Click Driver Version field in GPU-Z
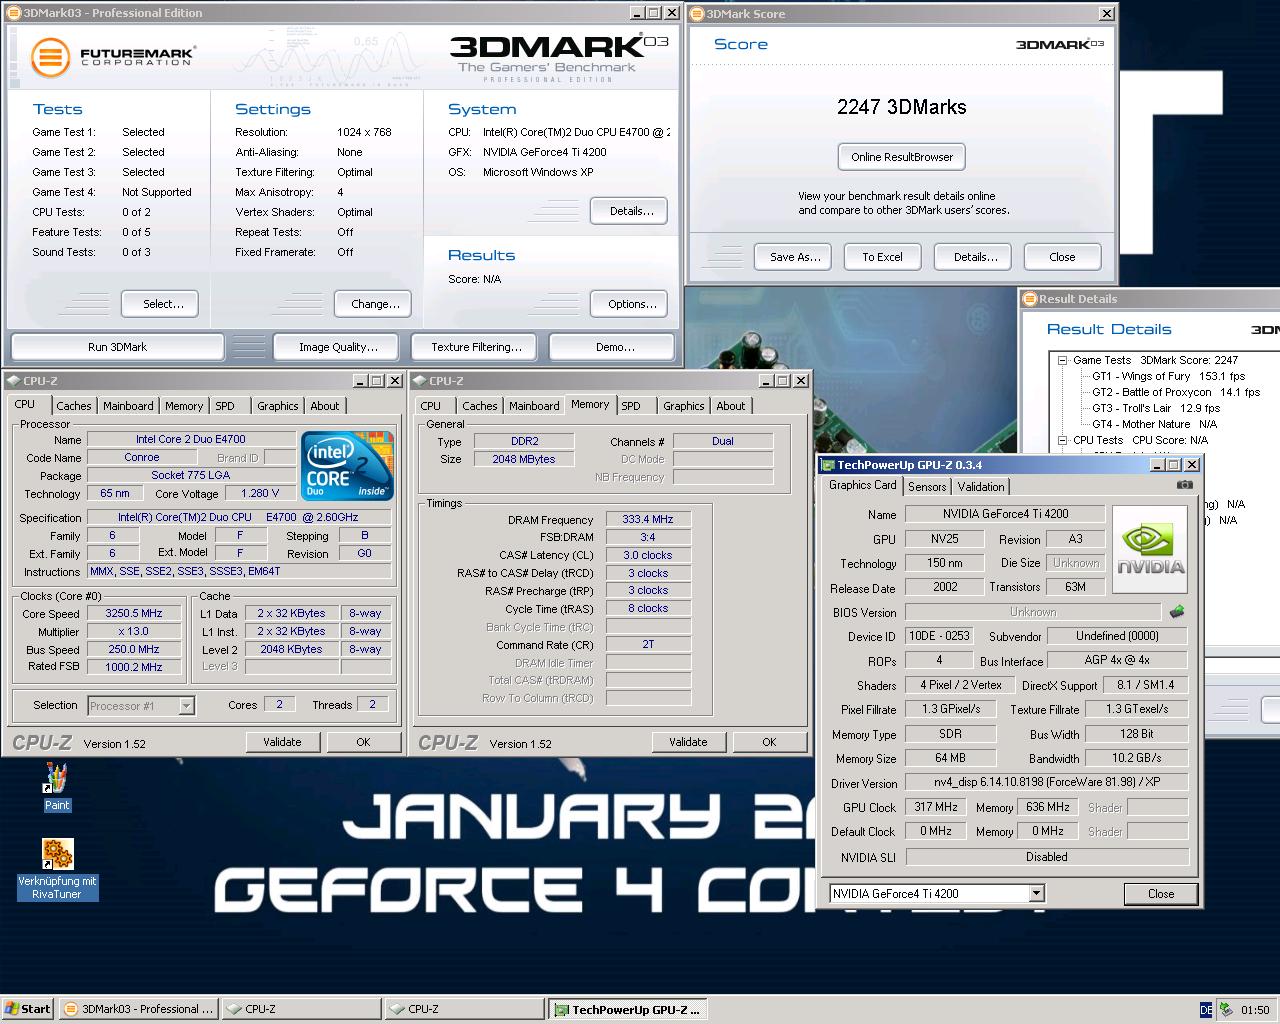The width and height of the screenshot is (1280, 1024). tap(1046, 782)
